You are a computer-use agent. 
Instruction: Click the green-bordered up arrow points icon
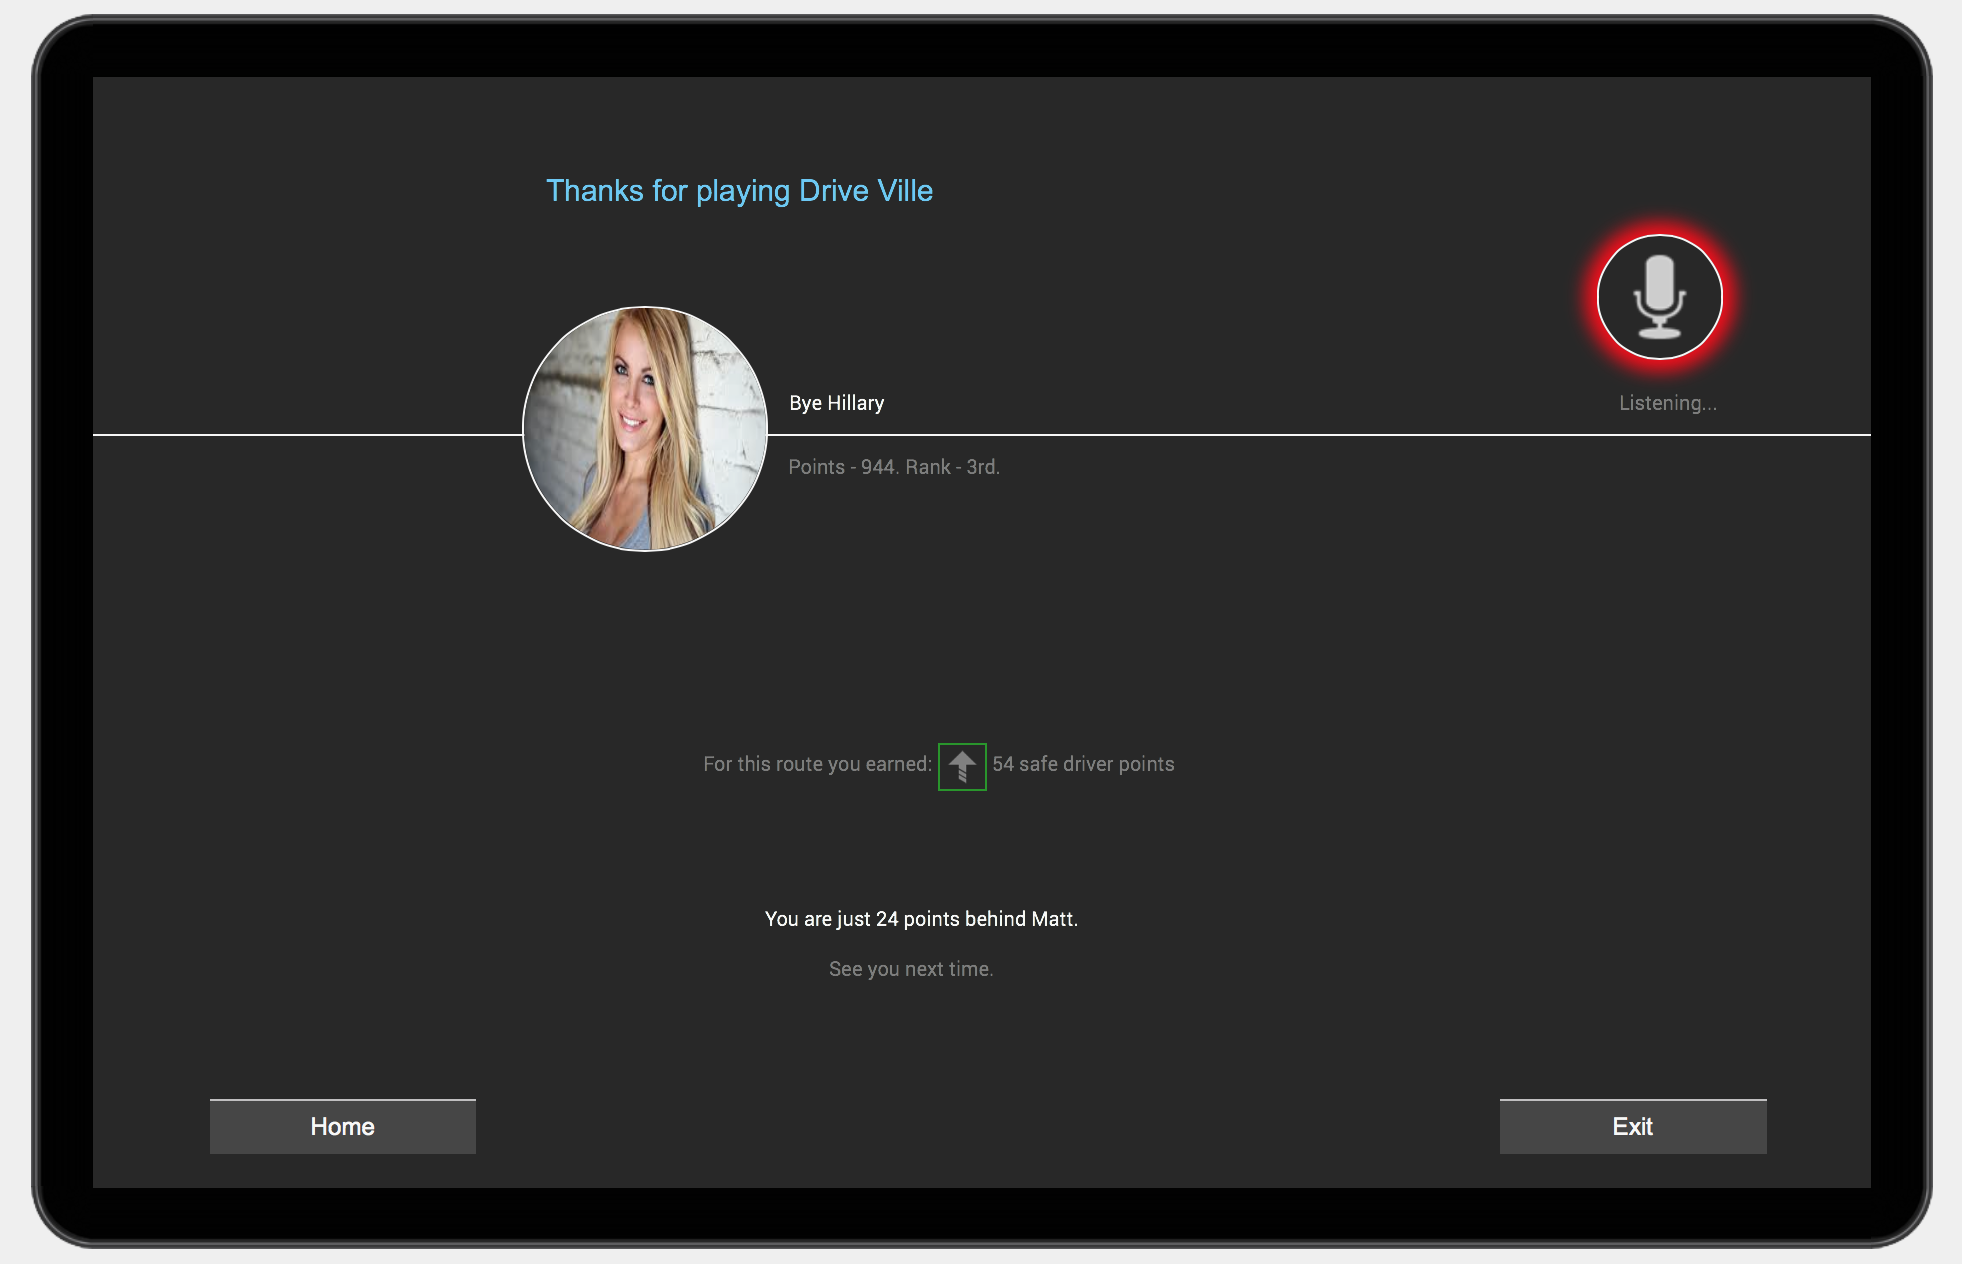pos(962,767)
